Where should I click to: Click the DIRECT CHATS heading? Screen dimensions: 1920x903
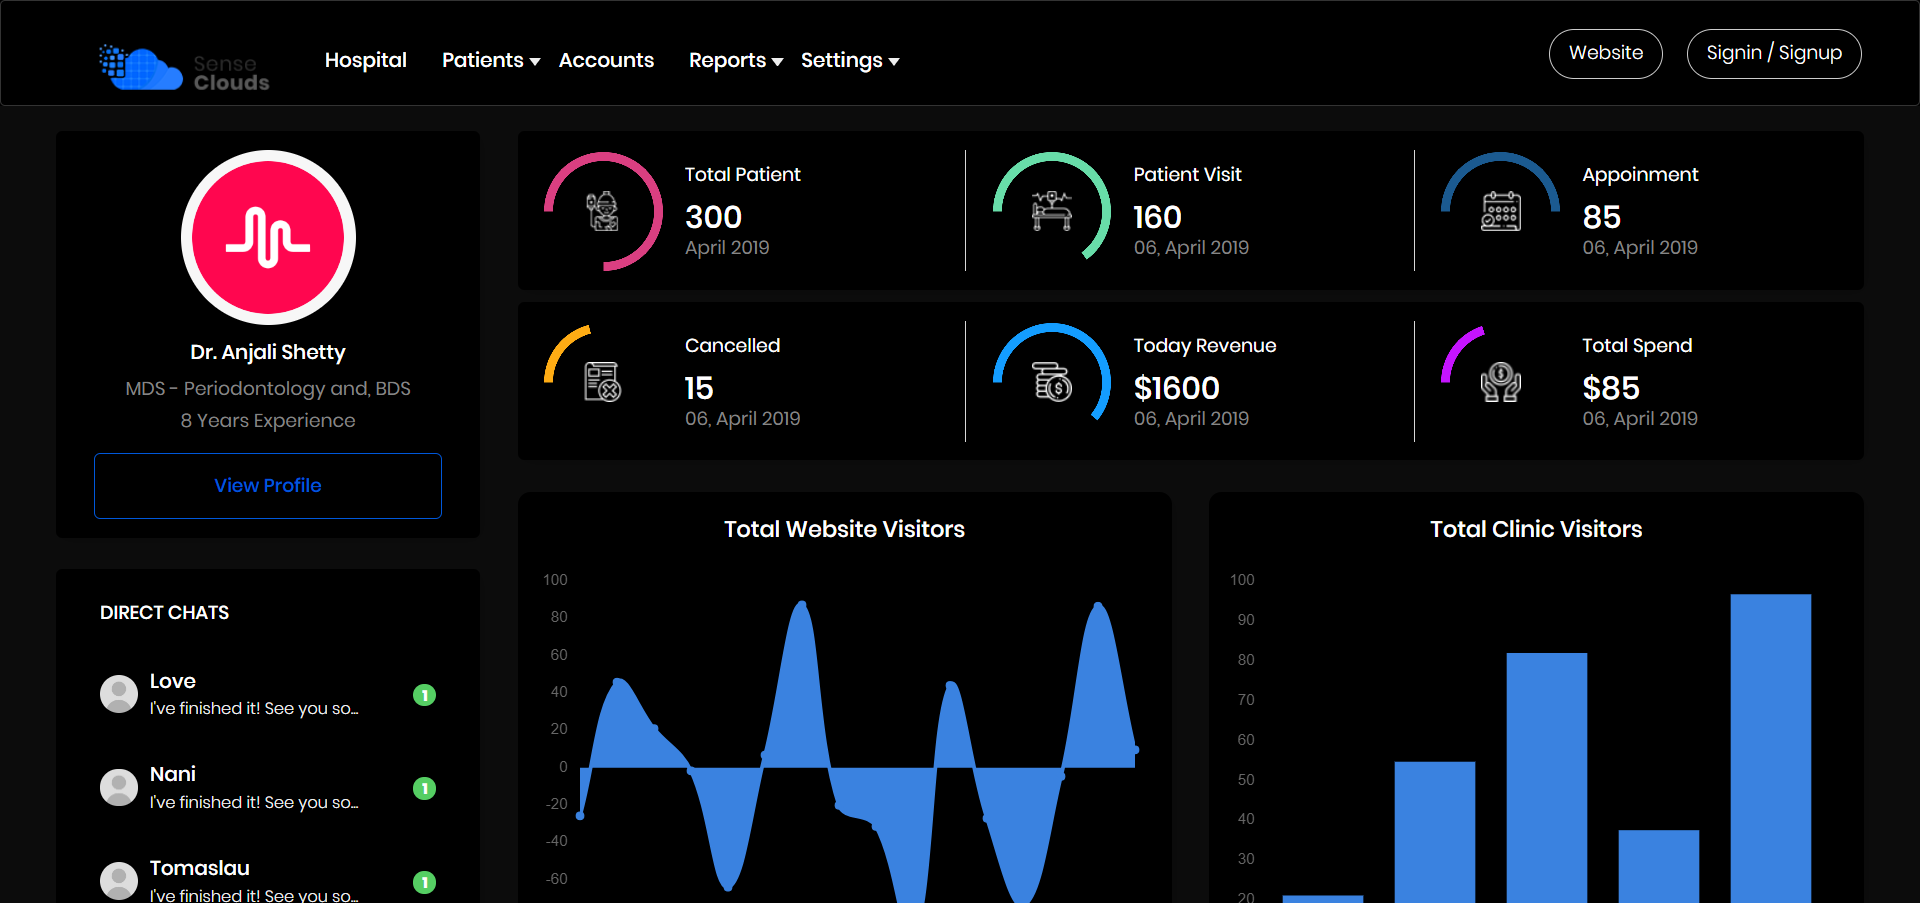(164, 613)
